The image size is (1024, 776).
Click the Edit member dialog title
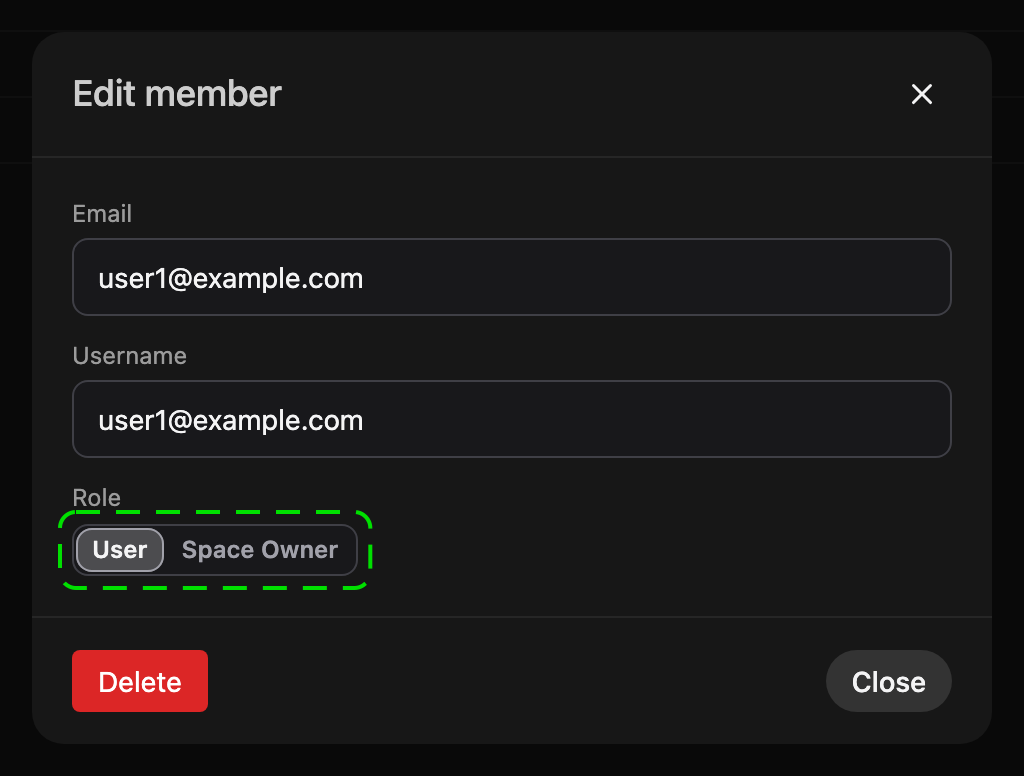click(x=177, y=93)
